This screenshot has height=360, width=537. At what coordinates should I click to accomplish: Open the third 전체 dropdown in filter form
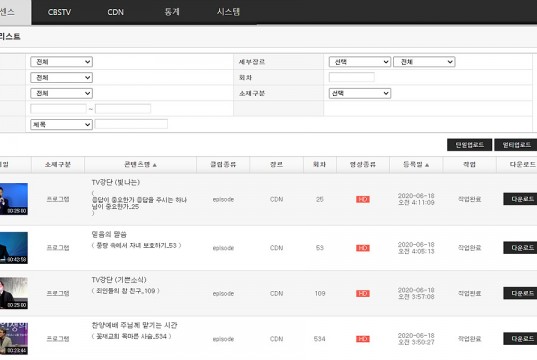coord(62,93)
